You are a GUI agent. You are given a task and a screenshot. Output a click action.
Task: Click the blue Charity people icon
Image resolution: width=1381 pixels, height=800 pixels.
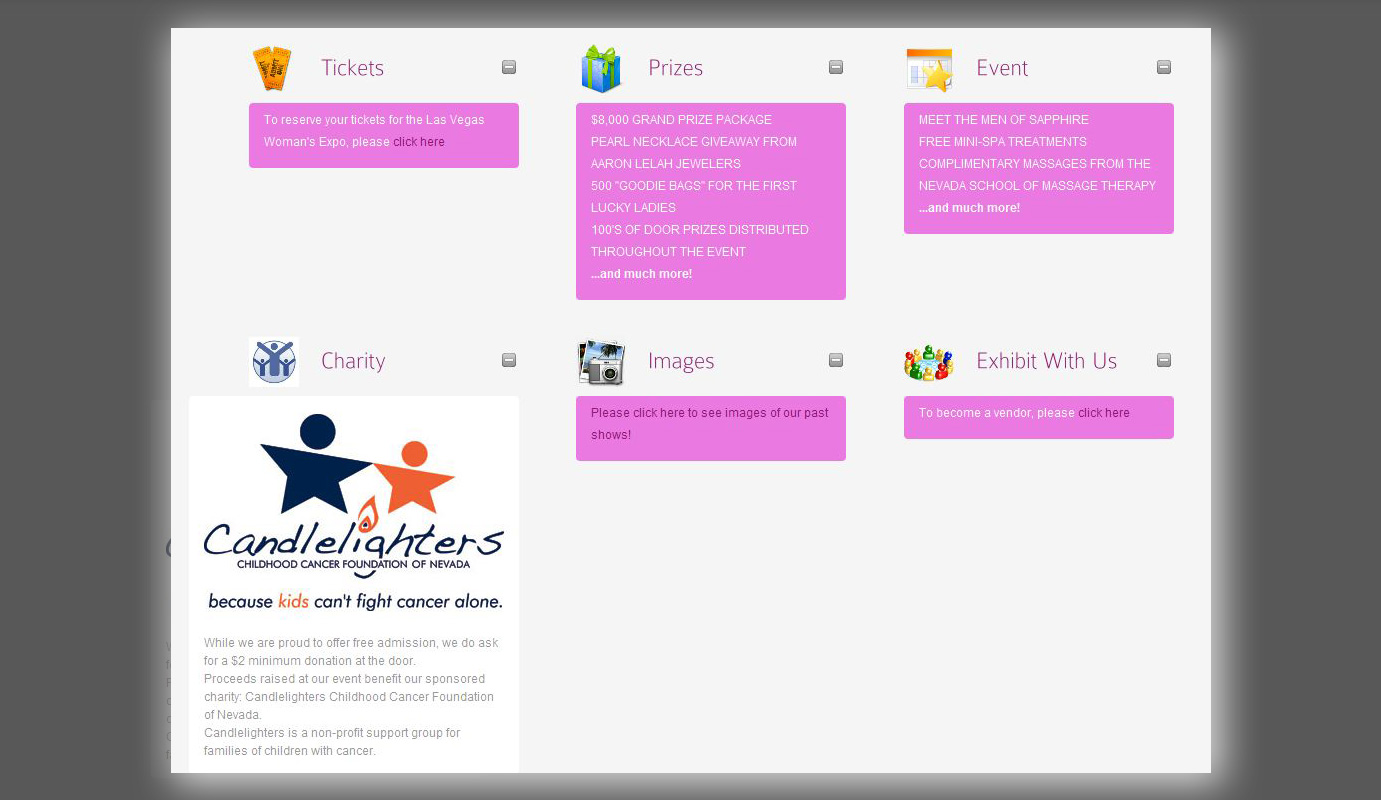[x=274, y=362]
